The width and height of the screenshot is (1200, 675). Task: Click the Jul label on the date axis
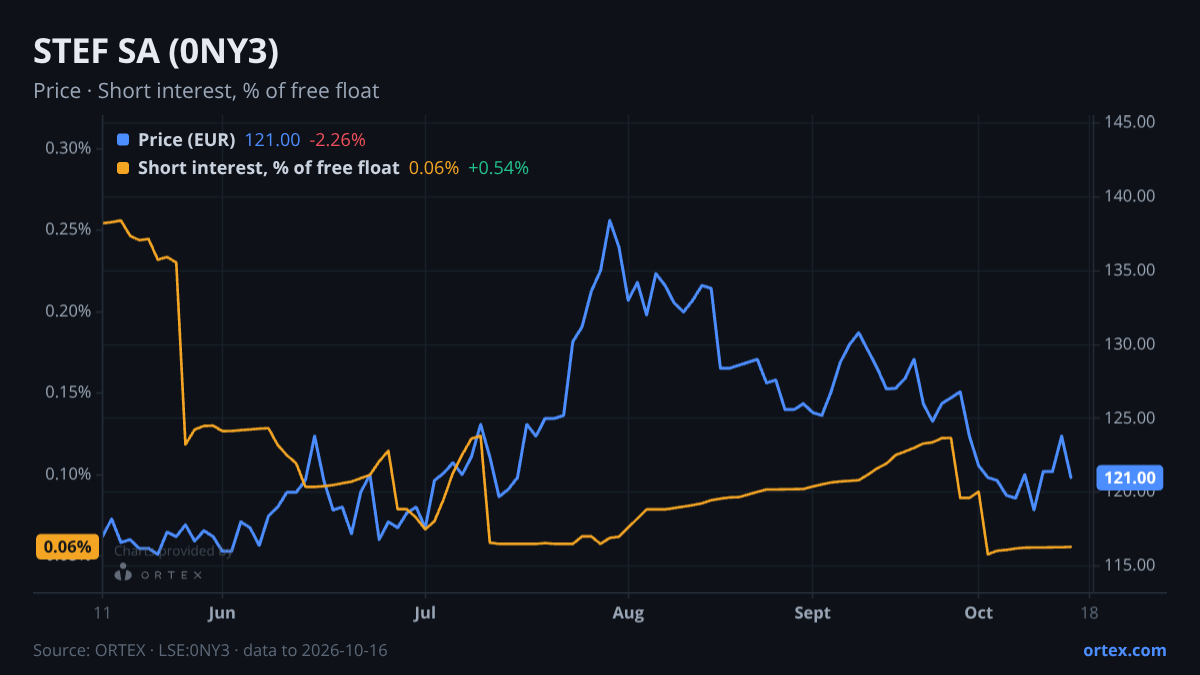425,613
